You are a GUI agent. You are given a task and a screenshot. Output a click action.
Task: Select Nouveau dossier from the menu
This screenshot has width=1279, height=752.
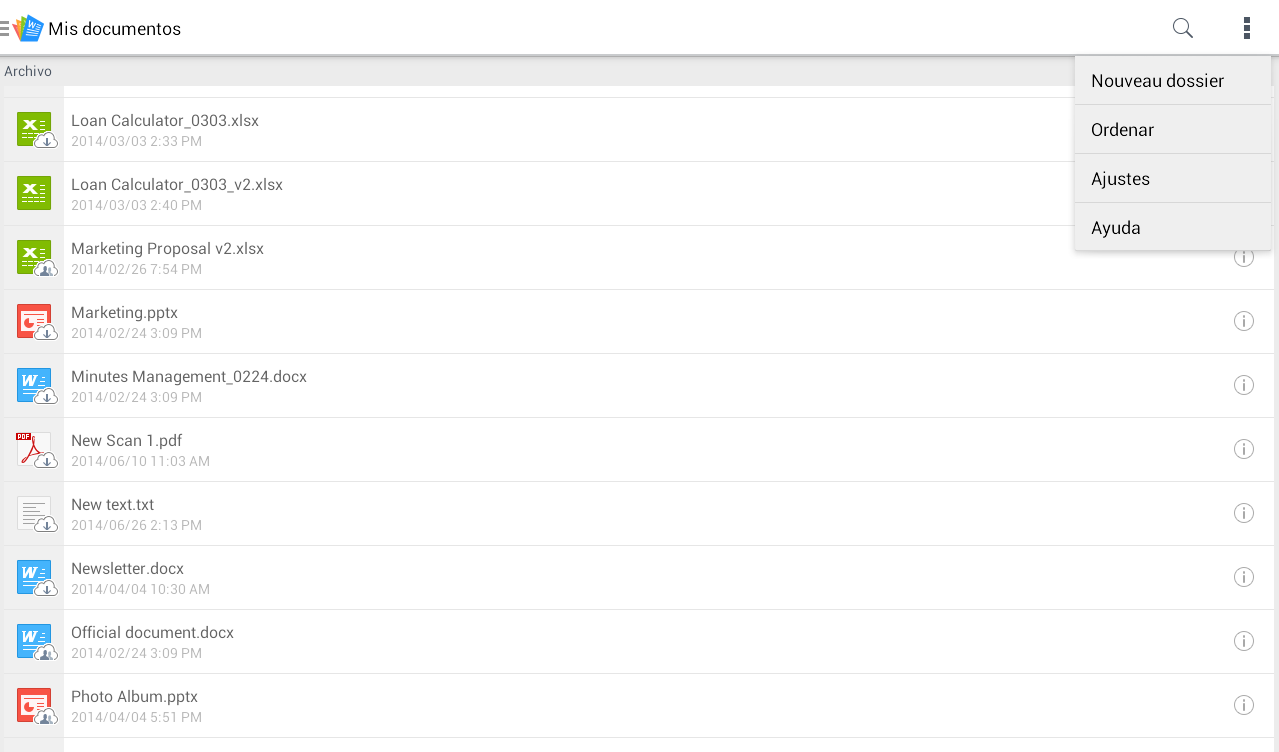click(1157, 81)
